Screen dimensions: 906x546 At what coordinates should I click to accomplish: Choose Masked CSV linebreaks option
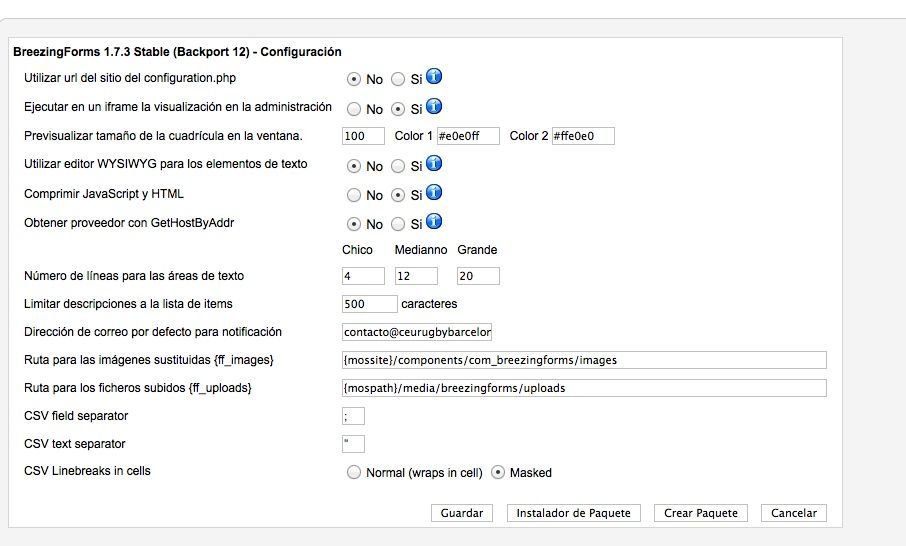497,473
